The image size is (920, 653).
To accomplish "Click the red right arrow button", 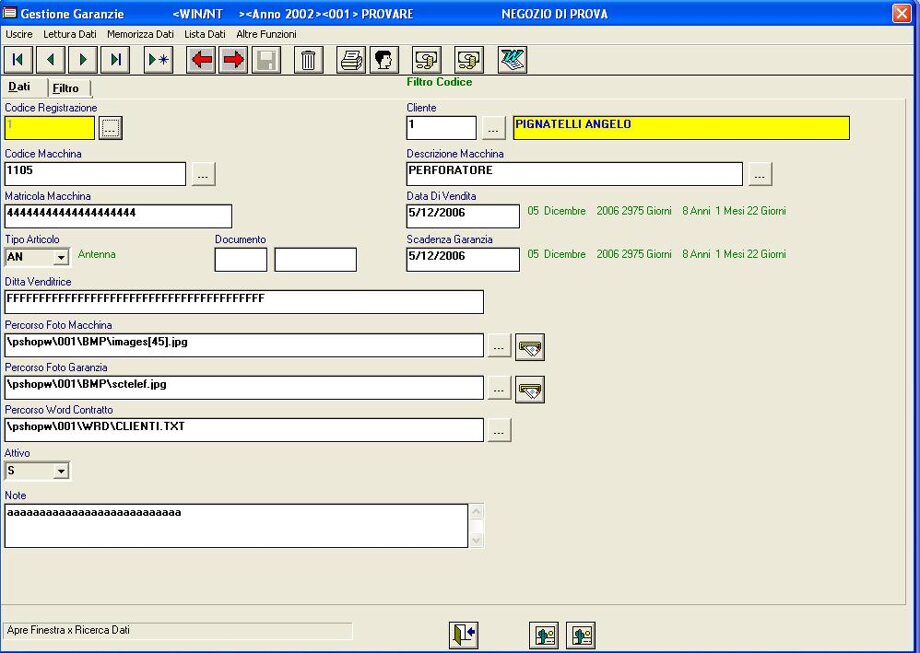I will click(233, 60).
